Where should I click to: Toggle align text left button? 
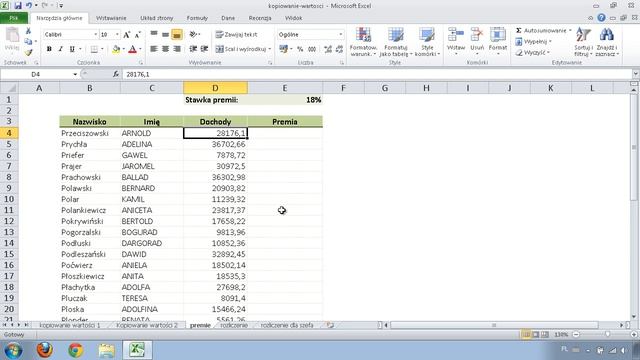(x=154, y=49)
